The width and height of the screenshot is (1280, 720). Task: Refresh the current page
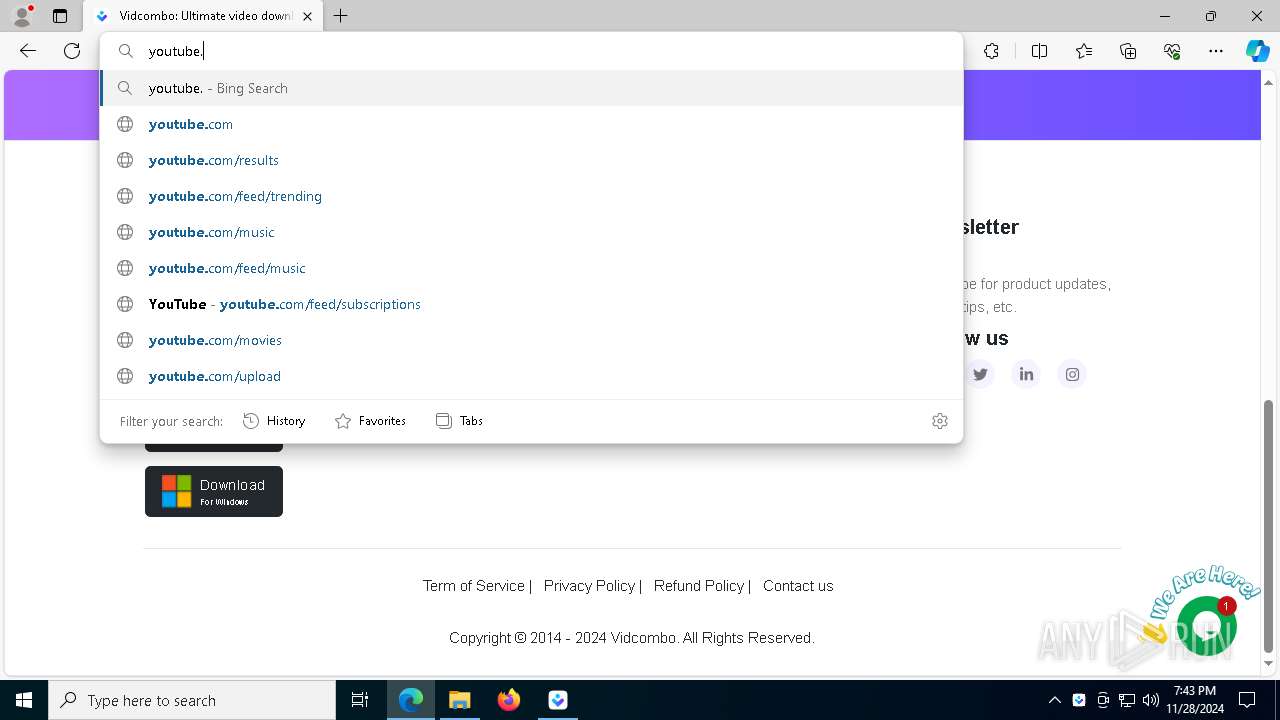coord(72,51)
